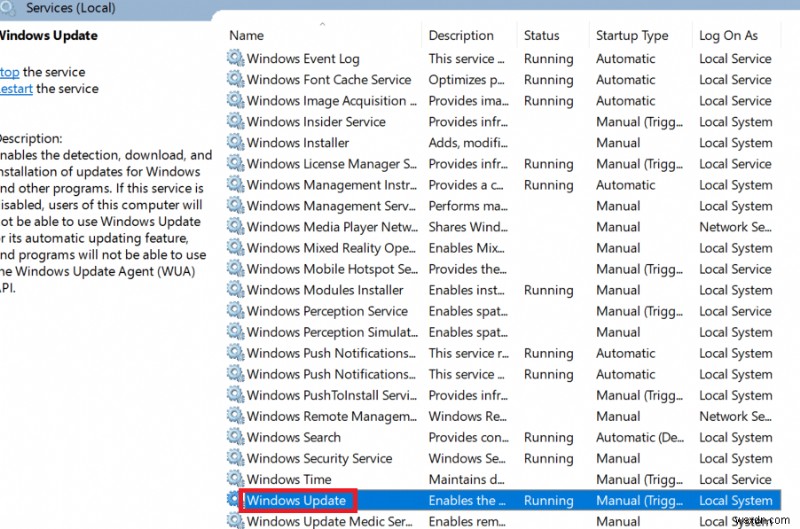
Task: Select the Windows Update service row
Action: pos(504,500)
